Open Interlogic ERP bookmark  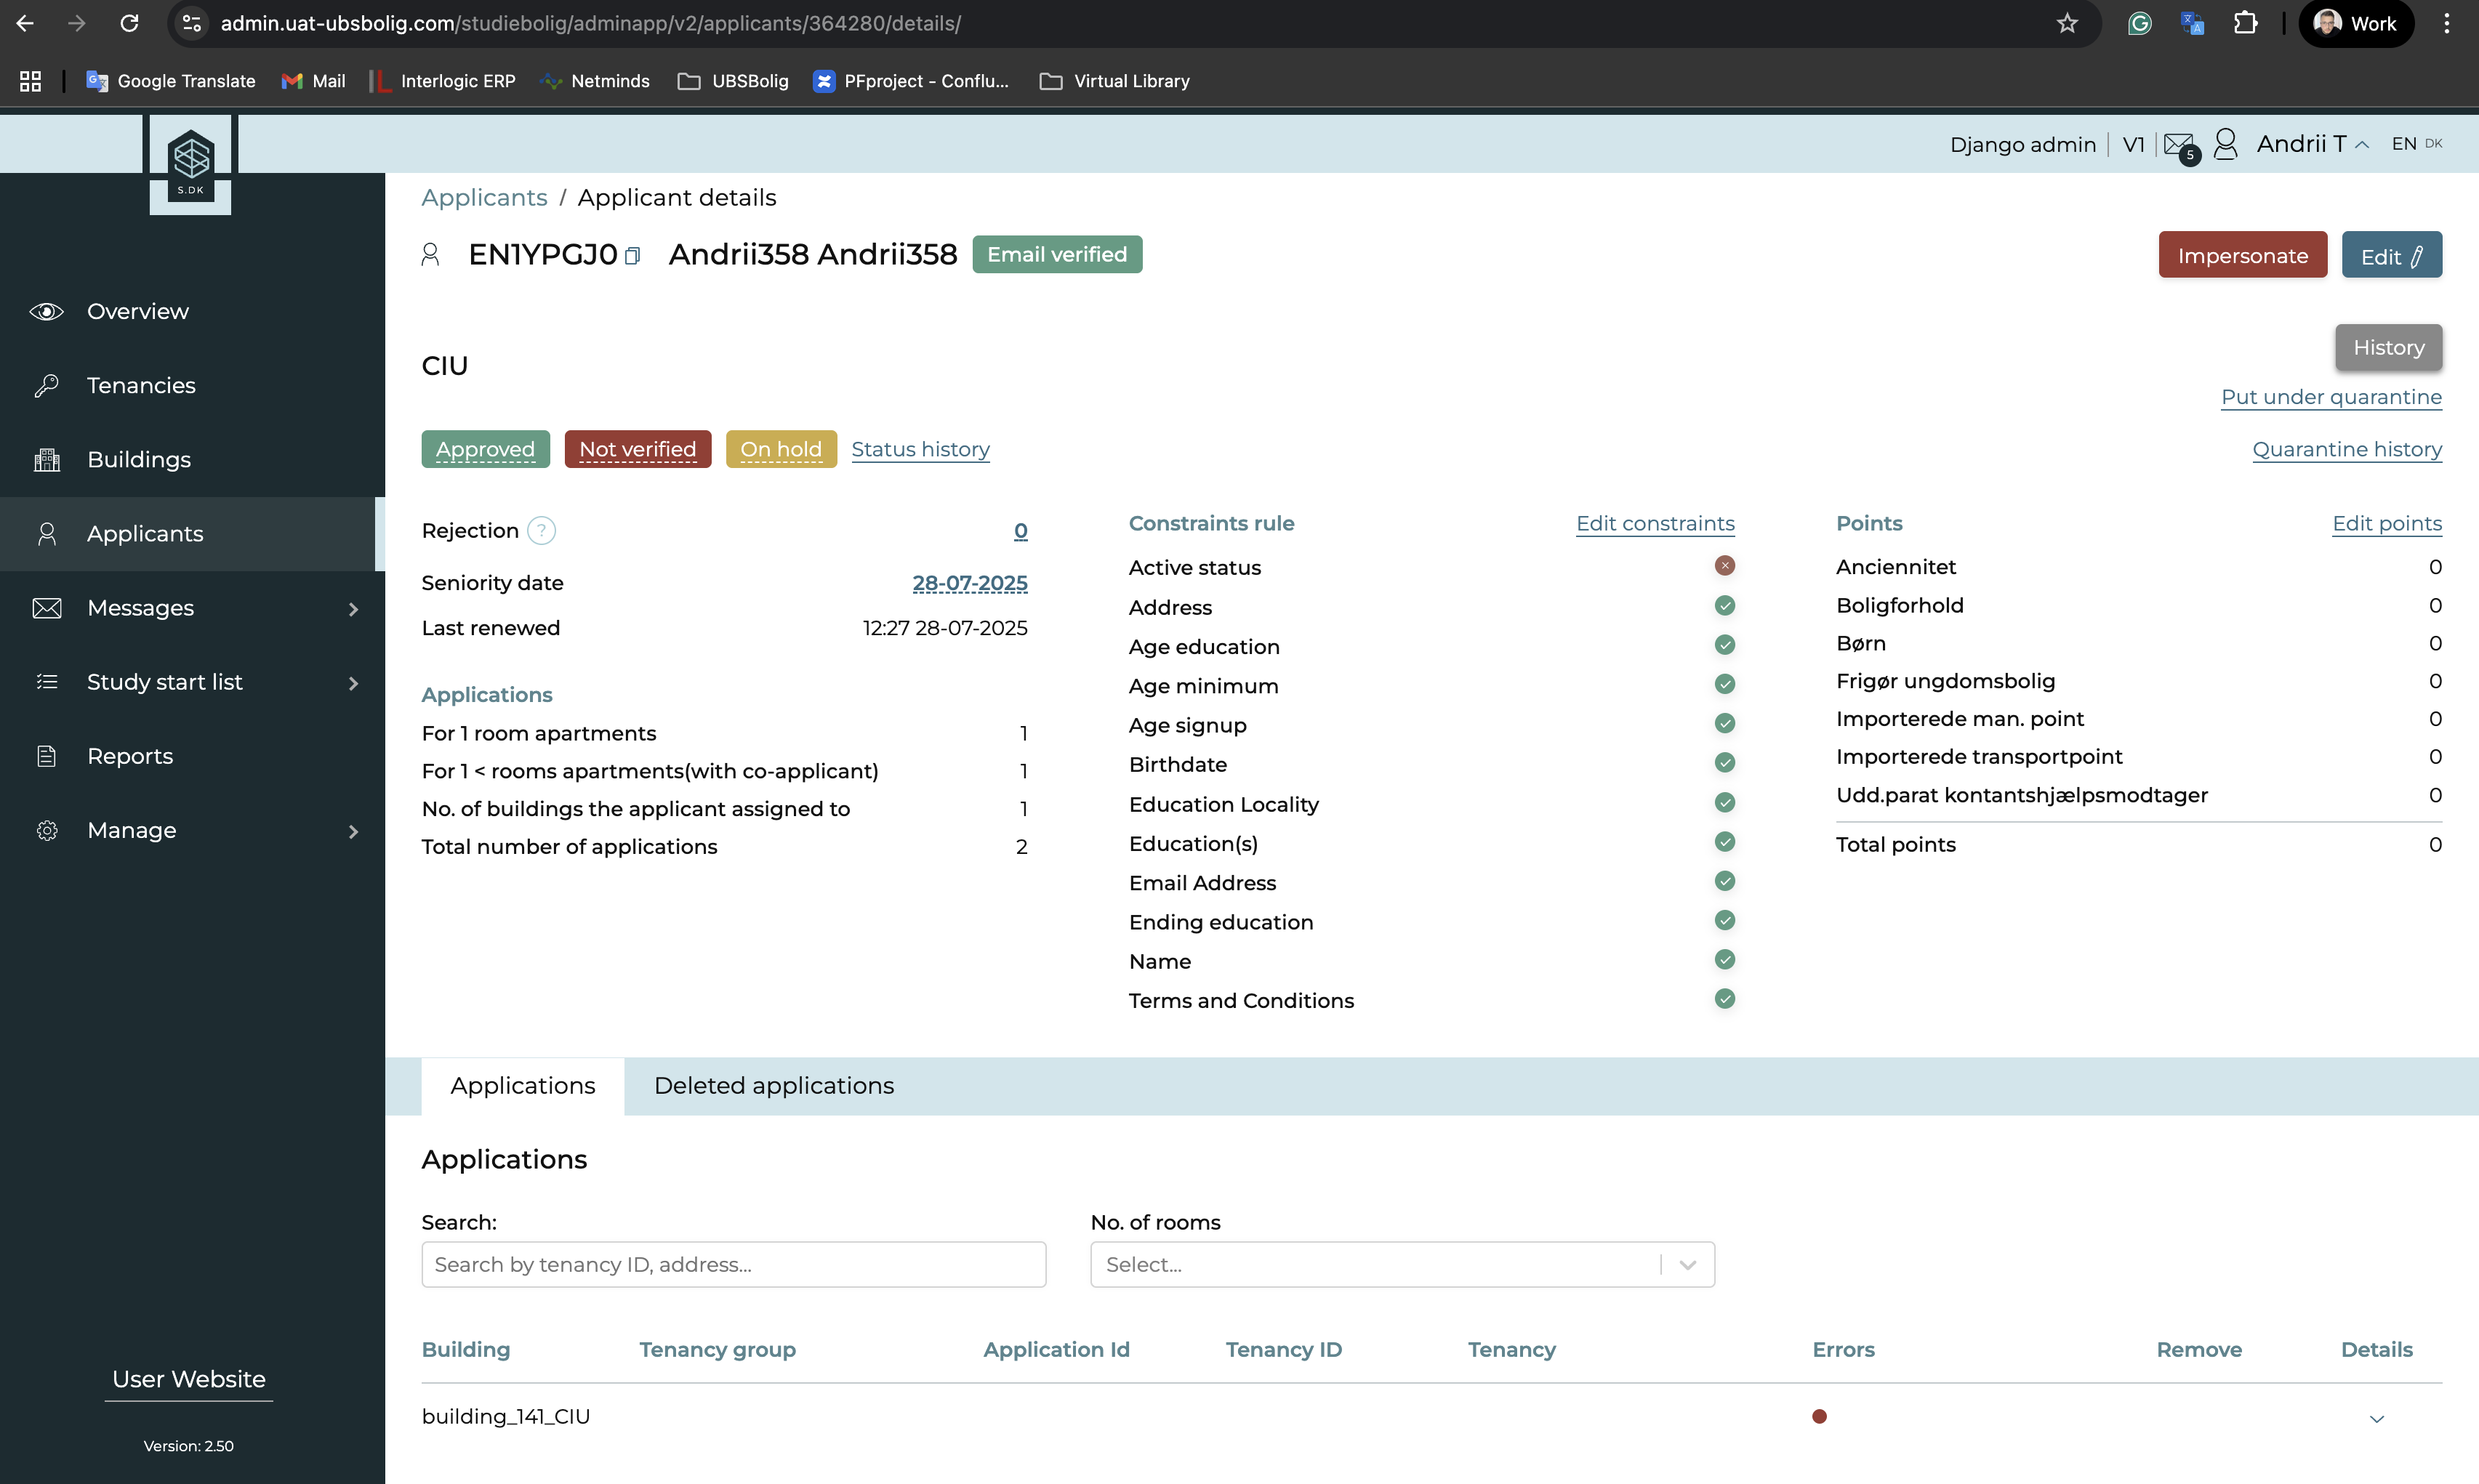click(443, 81)
